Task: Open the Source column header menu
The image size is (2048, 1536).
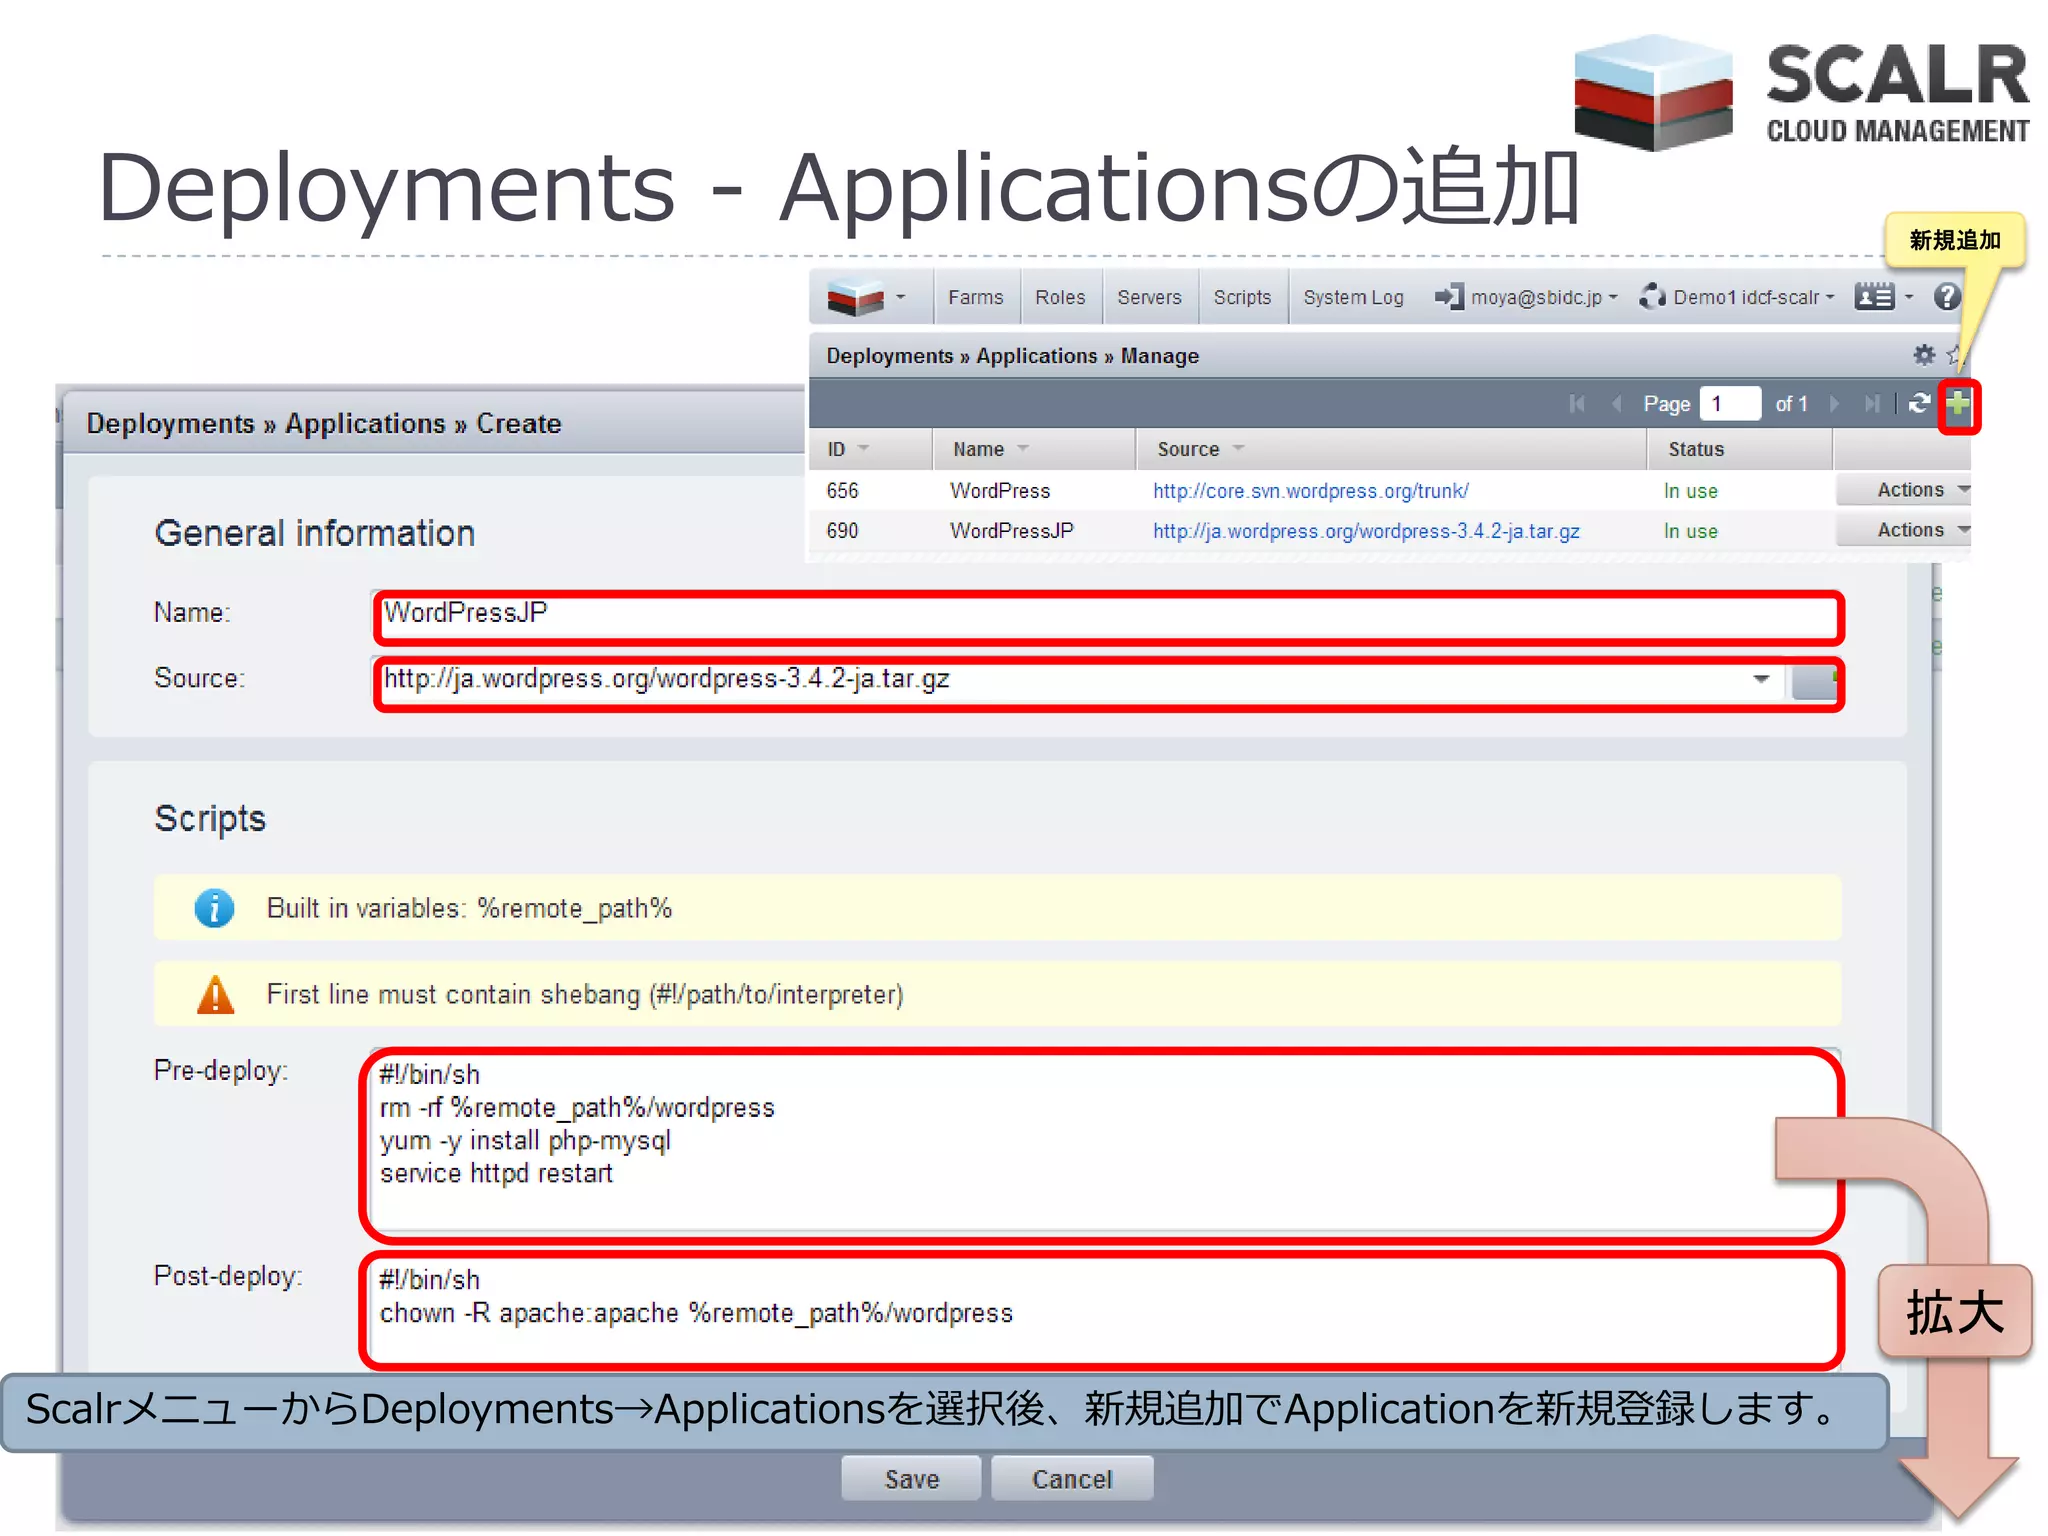Action: click(1238, 449)
